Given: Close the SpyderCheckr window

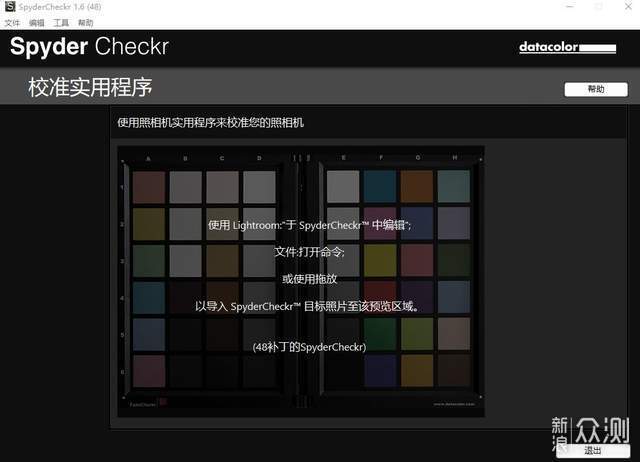Looking at the screenshot, I should pos(629,7).
